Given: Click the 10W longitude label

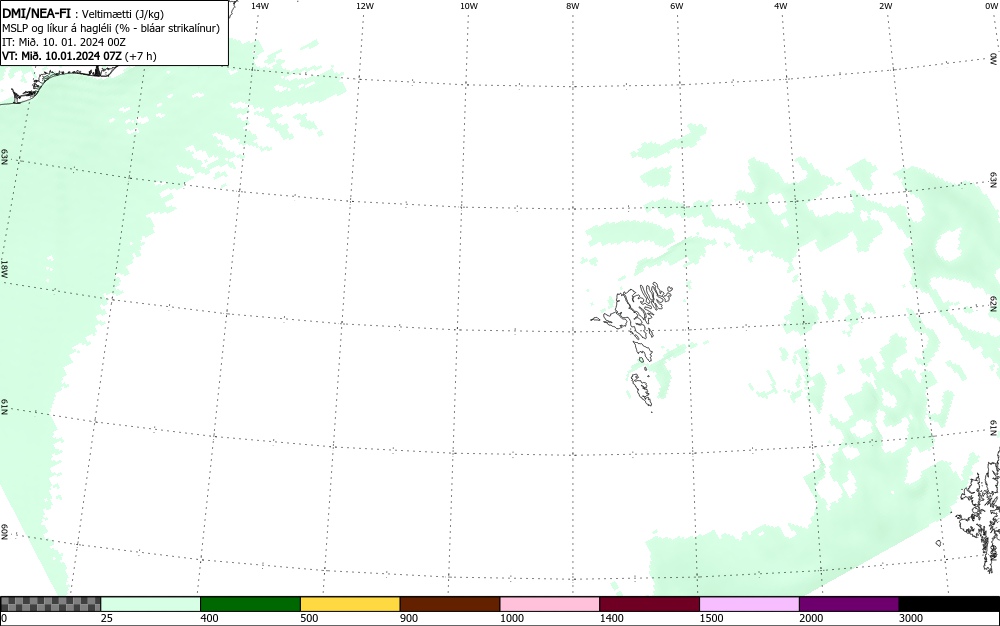Looking at the screenshot, I should [469, 6].
